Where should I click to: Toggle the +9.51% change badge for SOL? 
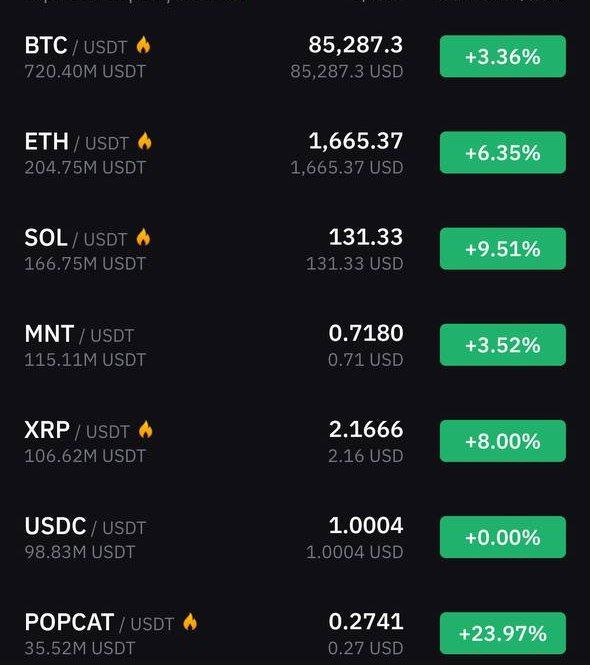503,249
